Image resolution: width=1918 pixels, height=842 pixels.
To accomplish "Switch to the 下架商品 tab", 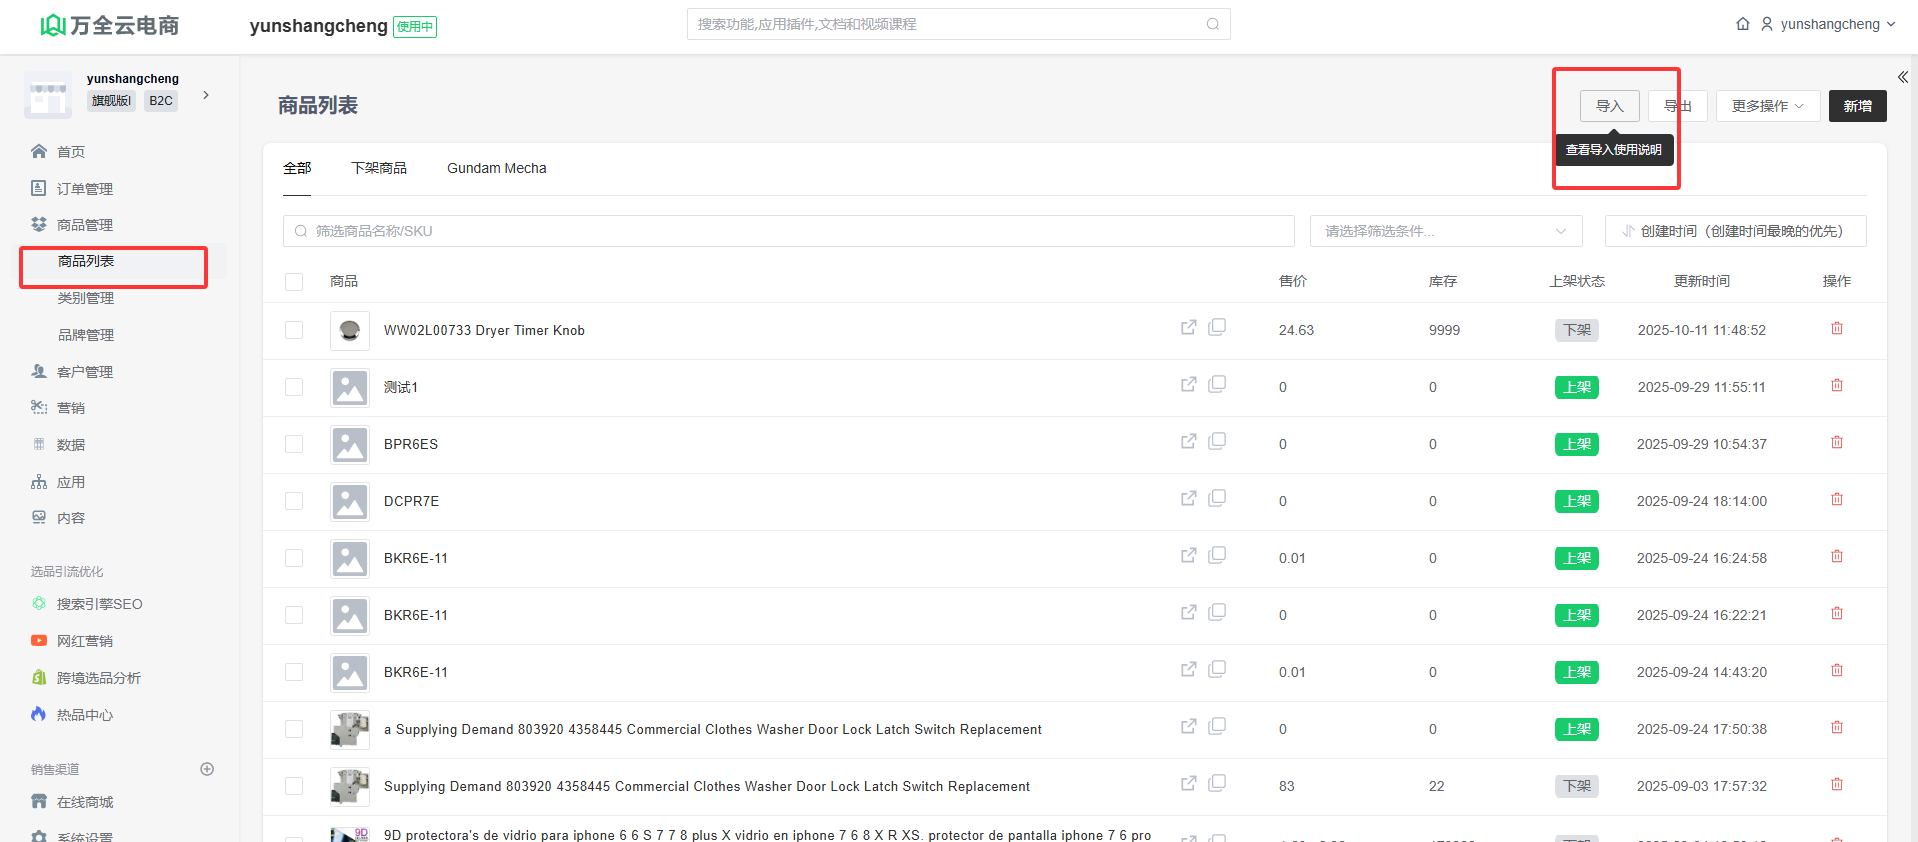I will (379, 168).
